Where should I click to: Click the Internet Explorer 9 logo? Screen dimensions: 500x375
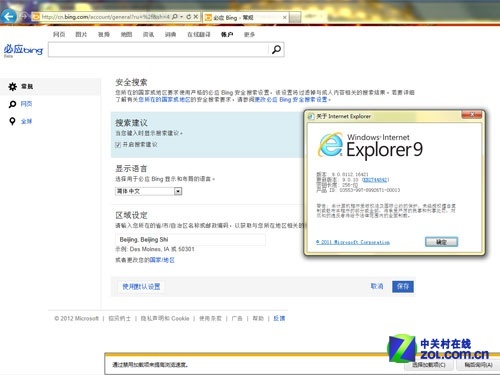[x=370, y=146]
